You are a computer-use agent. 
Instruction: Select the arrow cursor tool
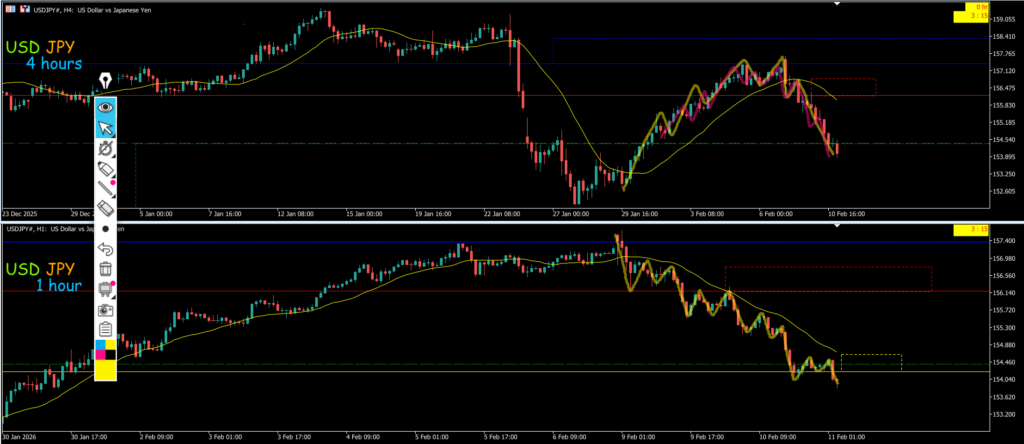(x=105, y=126)
